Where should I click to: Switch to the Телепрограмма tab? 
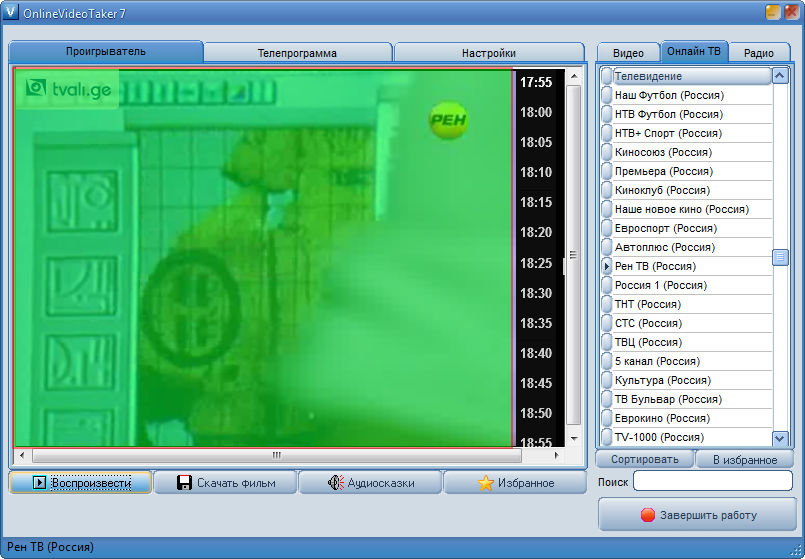tap(297, 53)
